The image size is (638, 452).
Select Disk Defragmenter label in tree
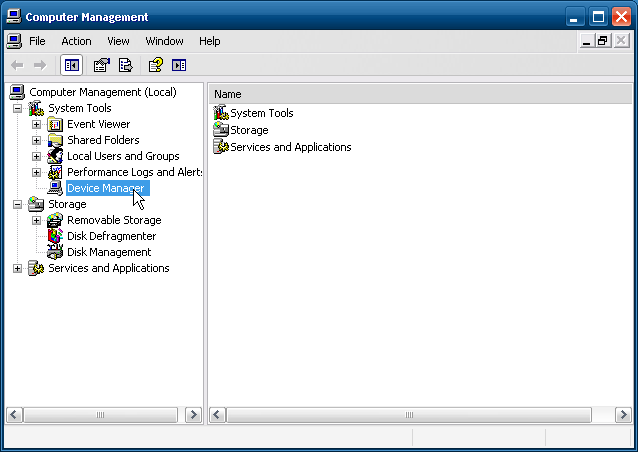(111, 236)
